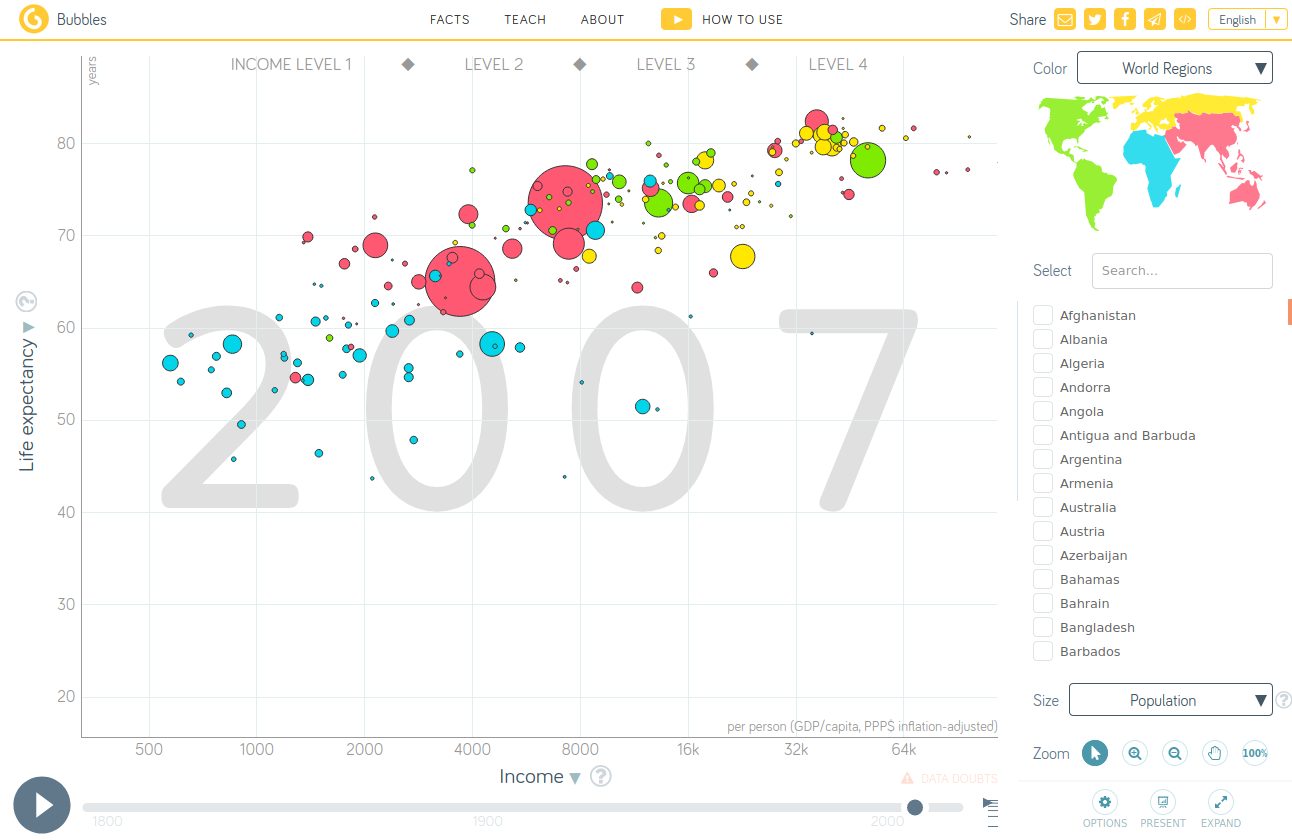Share the chart via Twitter icon

tap(1095, 19)
